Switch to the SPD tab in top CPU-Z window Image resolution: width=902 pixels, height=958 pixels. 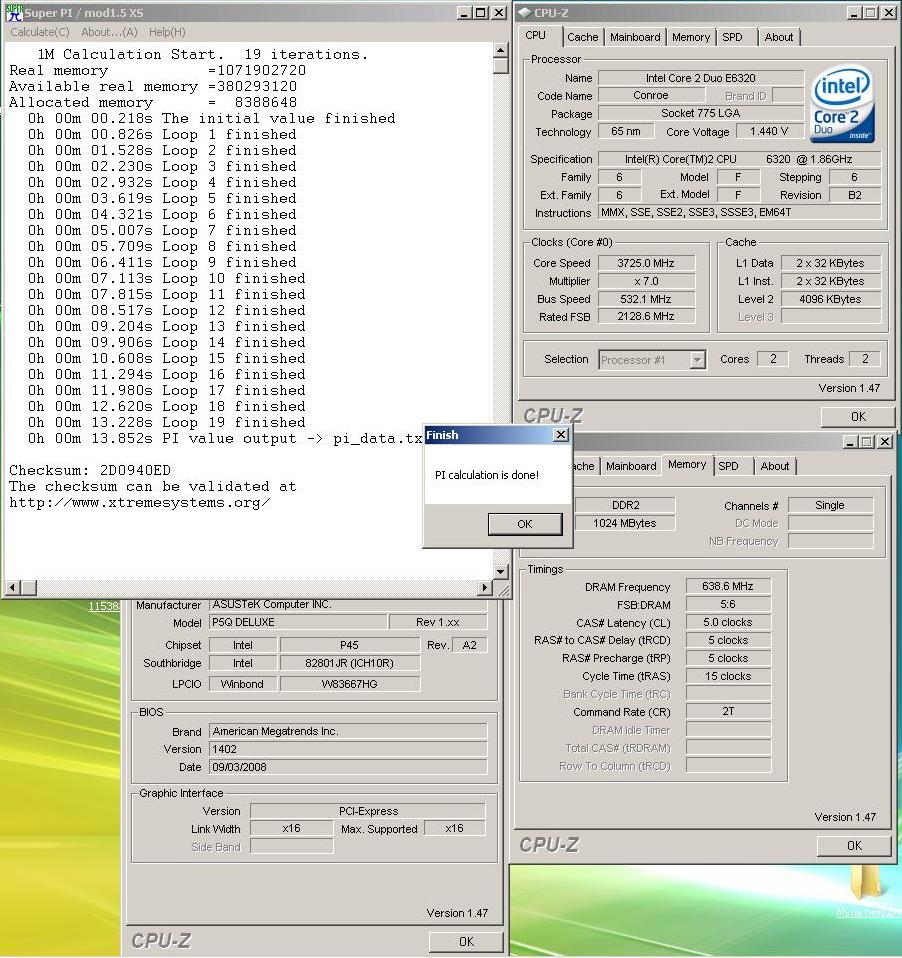tap(732, 37)
